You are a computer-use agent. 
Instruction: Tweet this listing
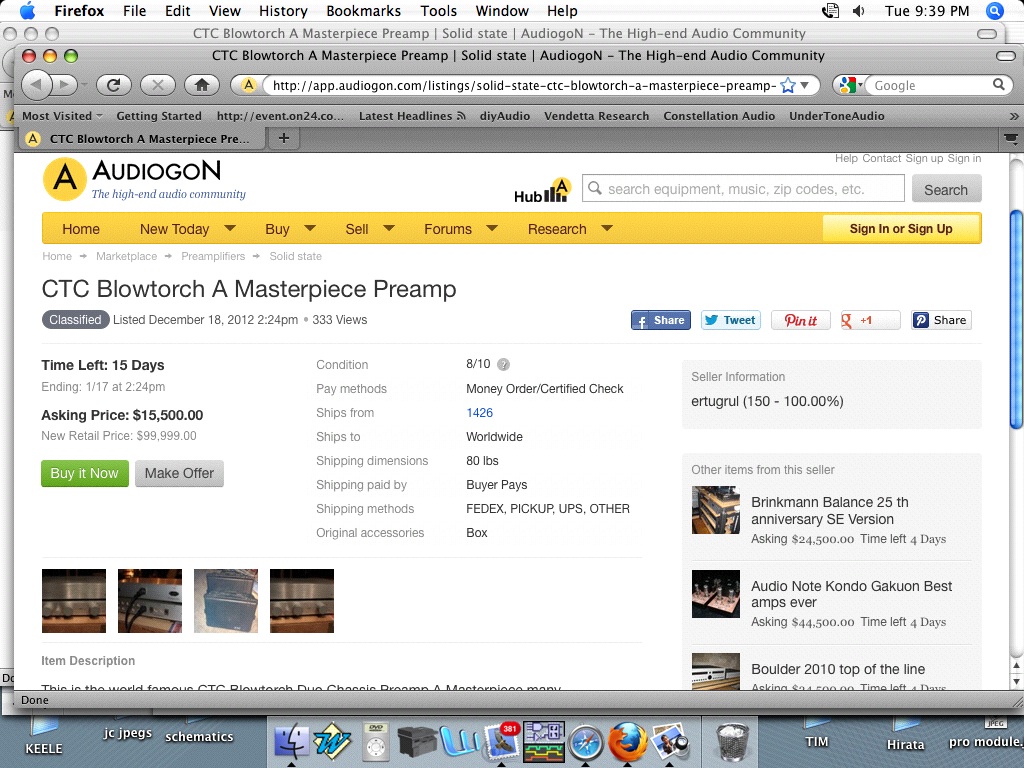click(x=731, y=320)
